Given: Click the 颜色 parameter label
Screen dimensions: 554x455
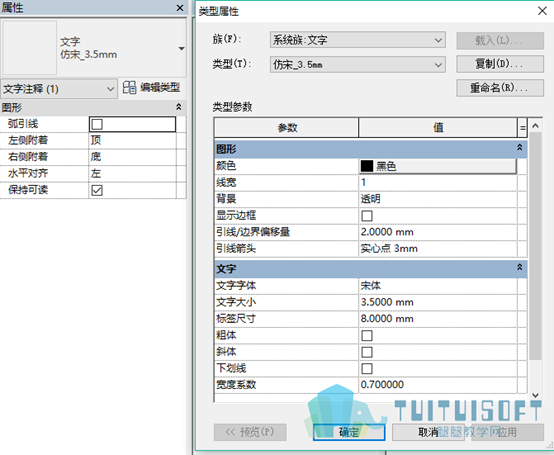Looking at the screenshot, I should (x=226, y=166).
